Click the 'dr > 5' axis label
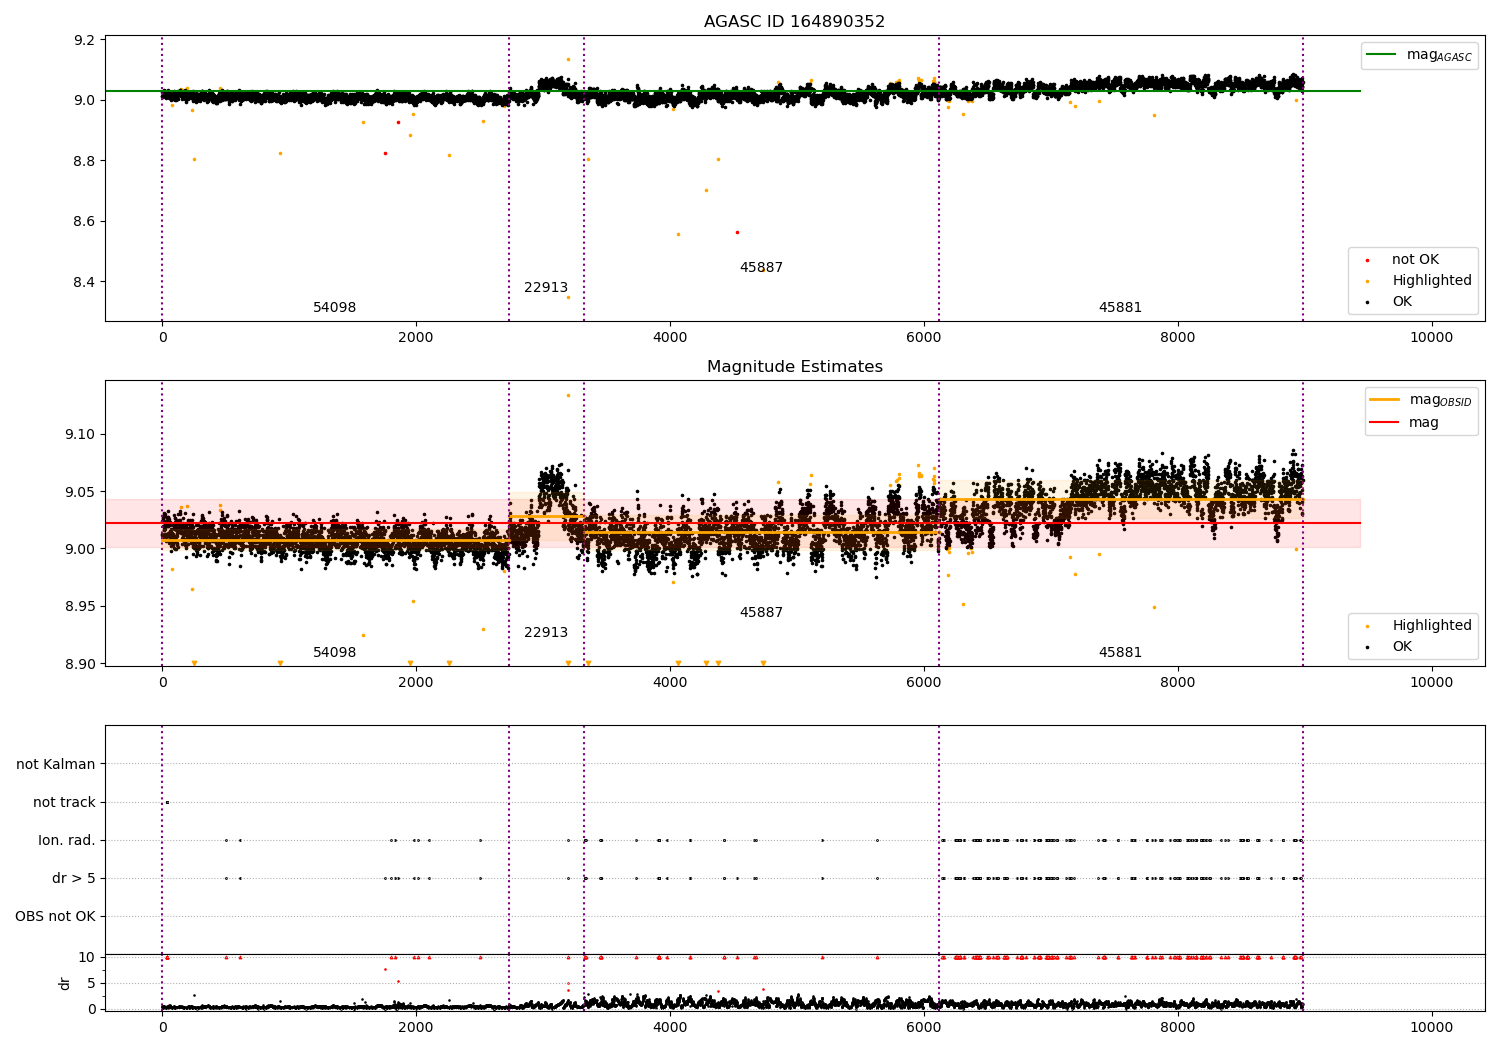The image size is (1500, 1050). 74,878
